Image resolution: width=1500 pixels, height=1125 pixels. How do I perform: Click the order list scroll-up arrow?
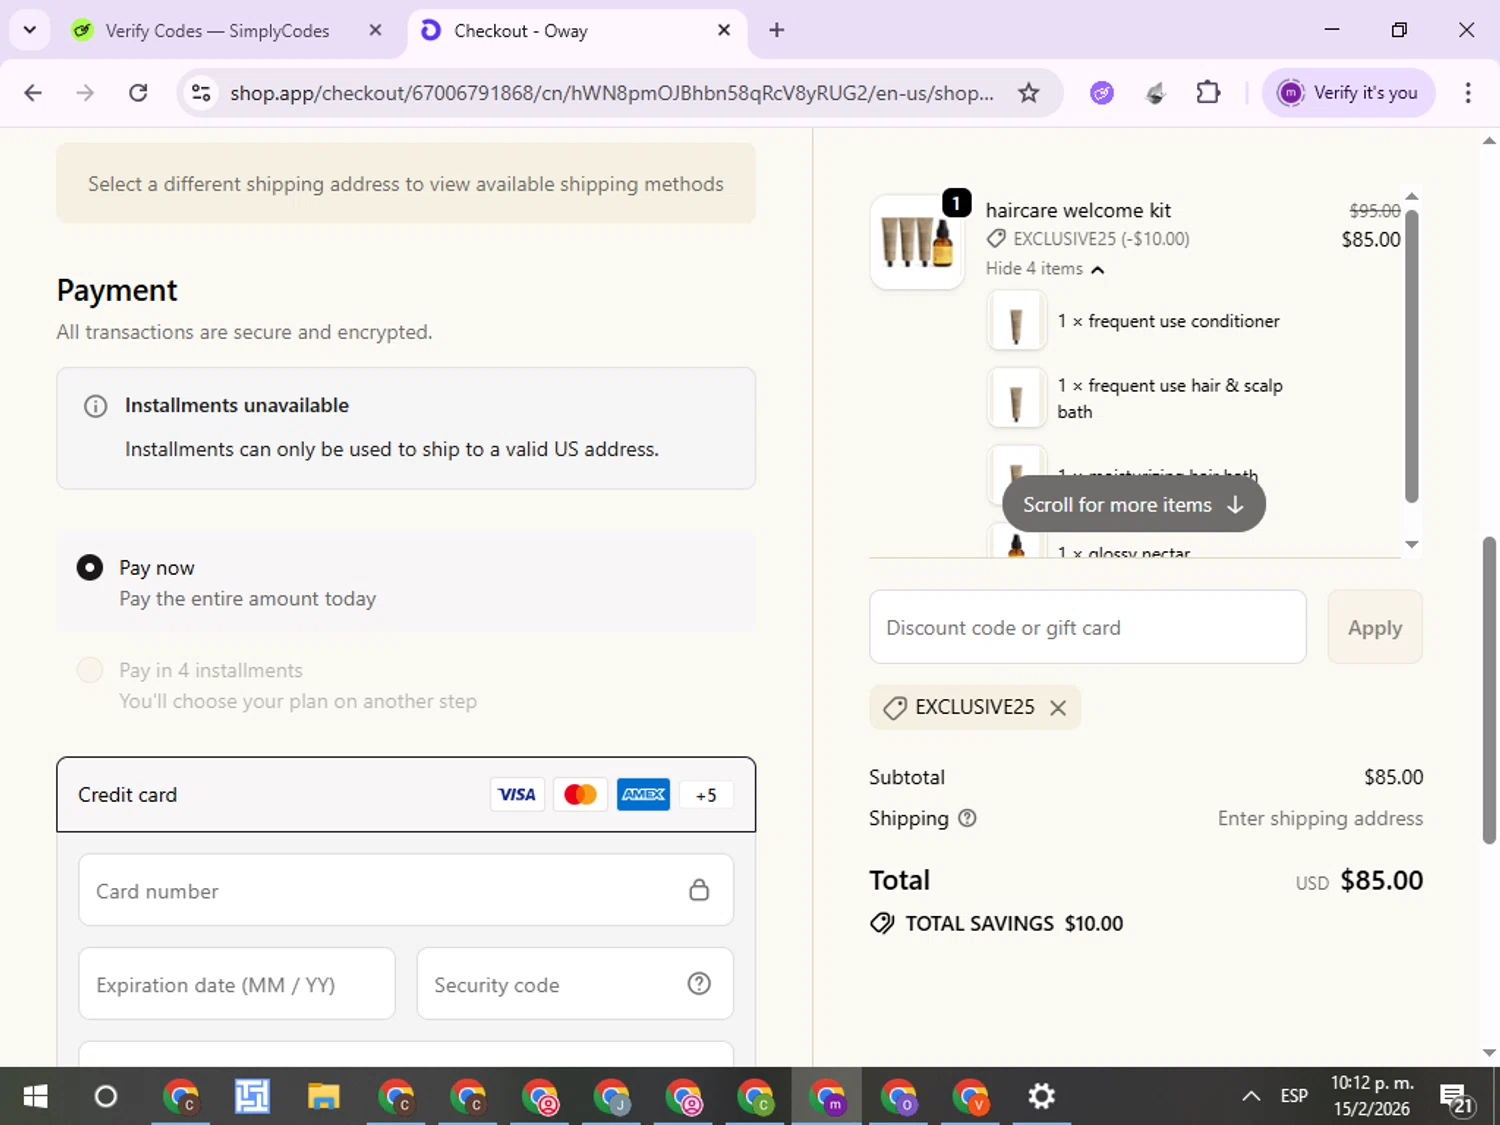[1412, 196]
